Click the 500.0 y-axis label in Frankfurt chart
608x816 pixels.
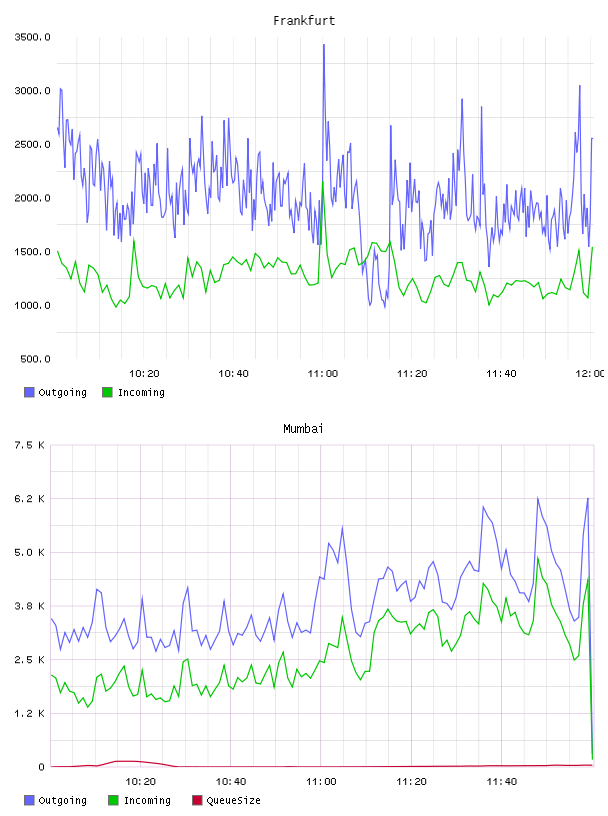click(x=35, y=359)
